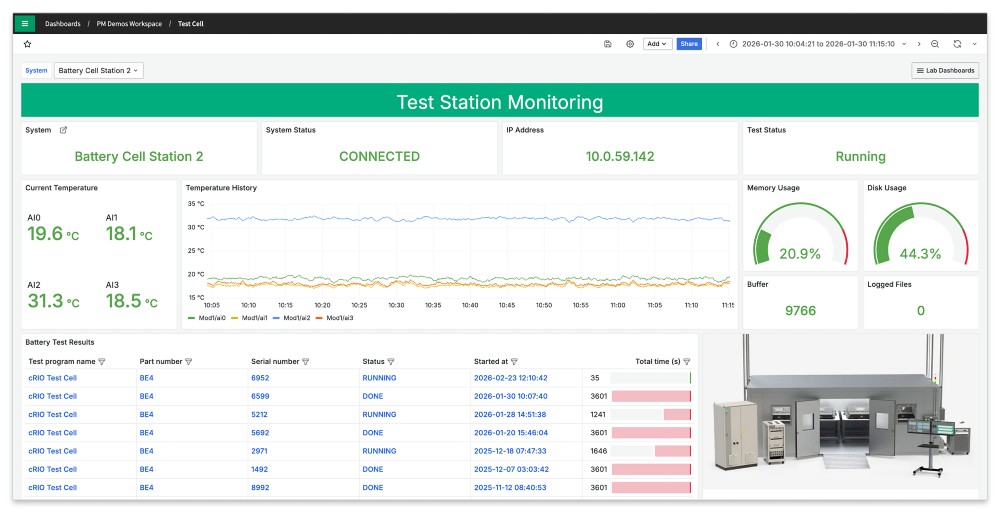
Task: Star this dashboard as favorite
Action: [x=27, y=44]
